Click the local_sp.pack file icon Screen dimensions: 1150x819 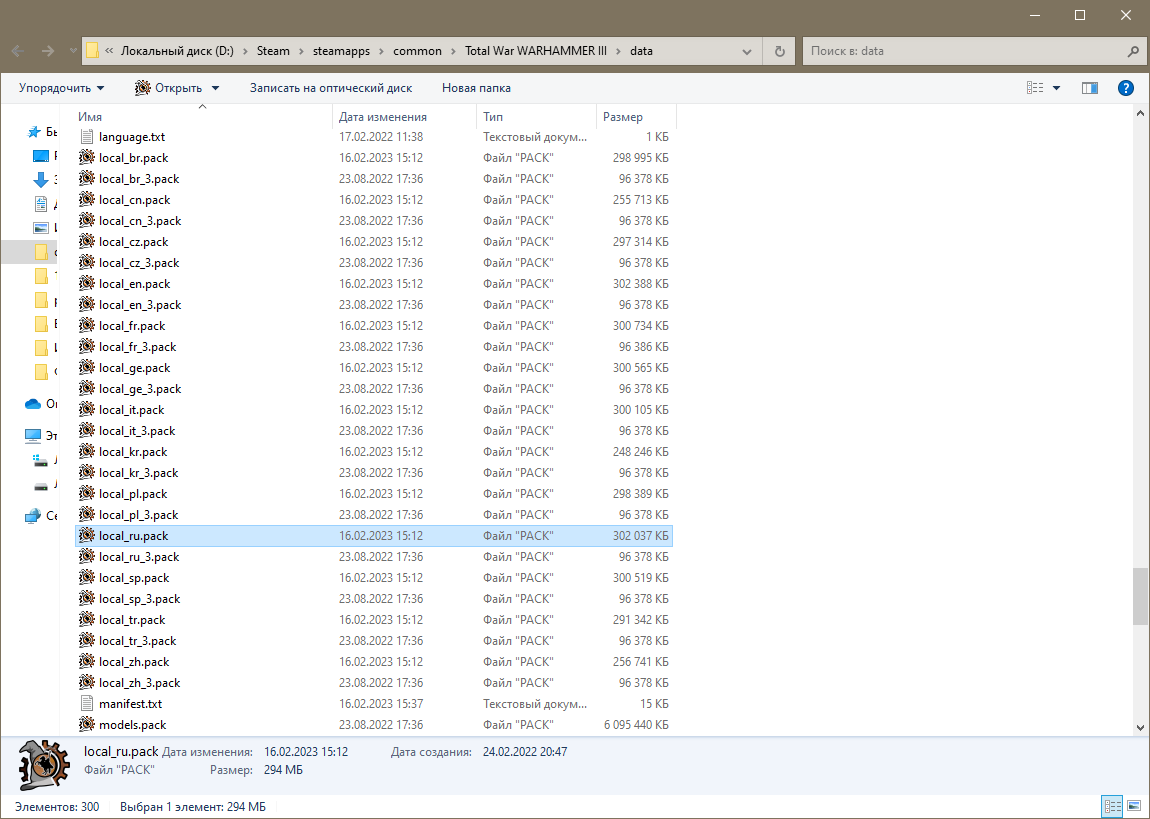point(87,578)
